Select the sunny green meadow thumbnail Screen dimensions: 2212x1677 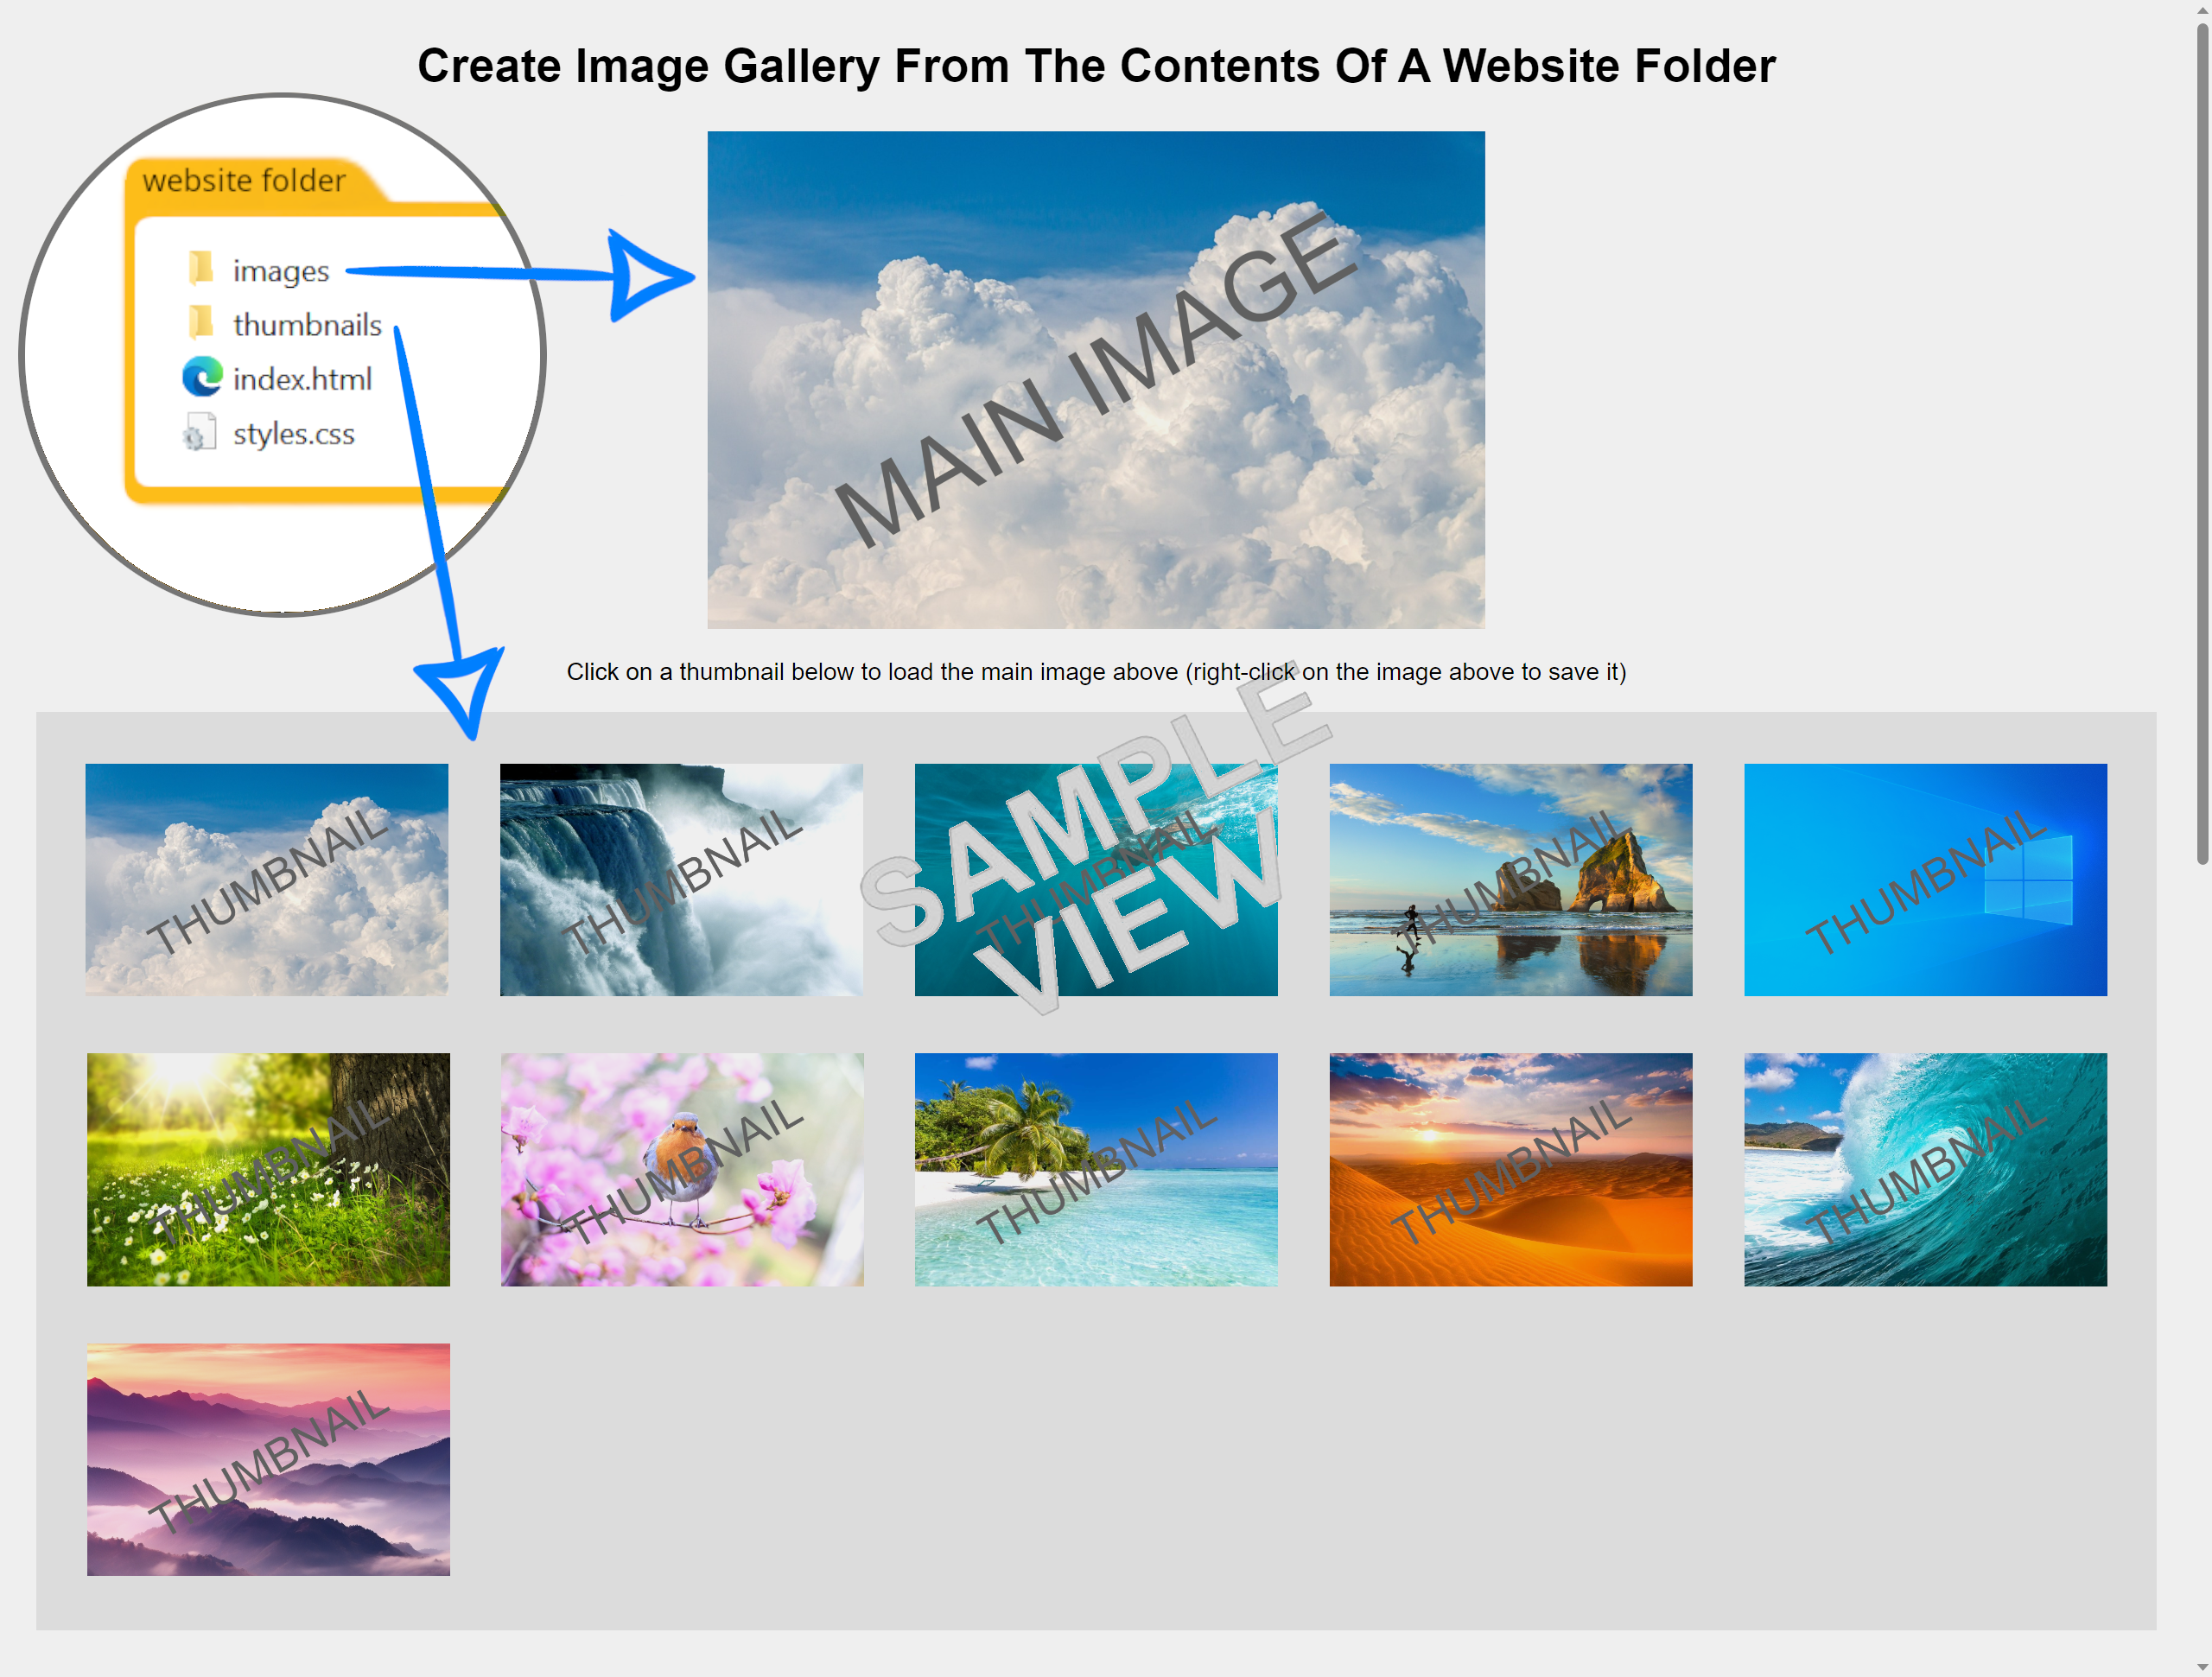point(268,1169)
